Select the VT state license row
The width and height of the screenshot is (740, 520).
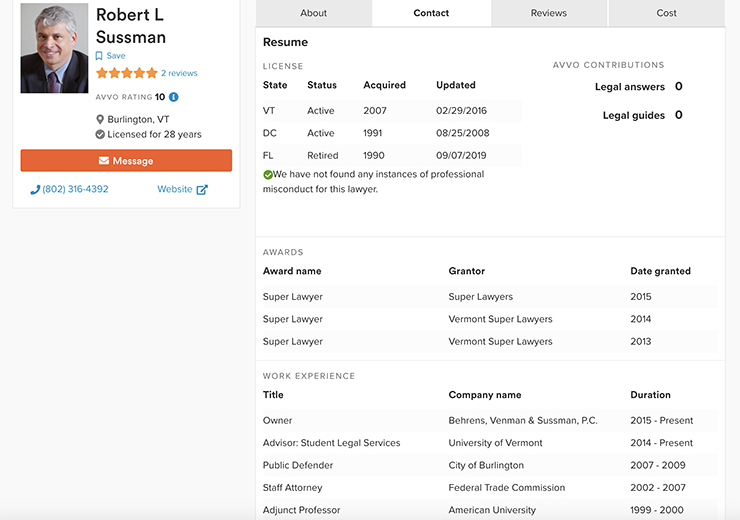[391, 111]
